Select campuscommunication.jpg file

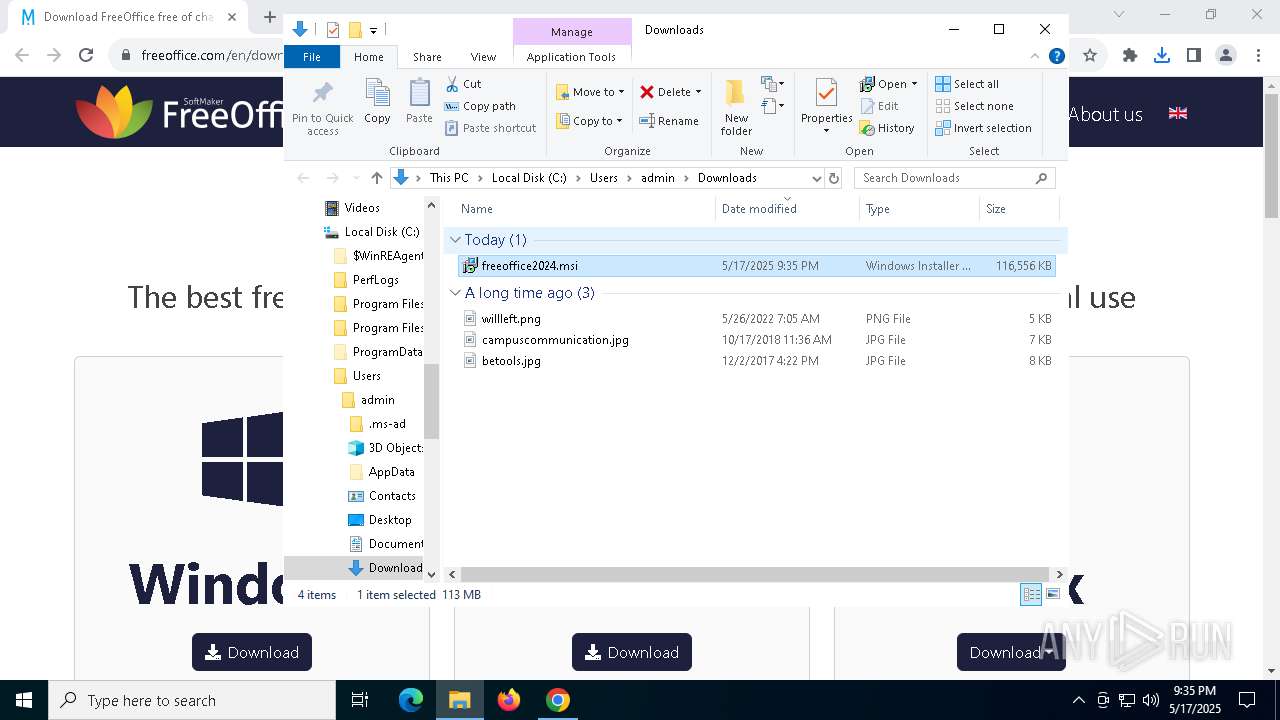pos(756,340)
